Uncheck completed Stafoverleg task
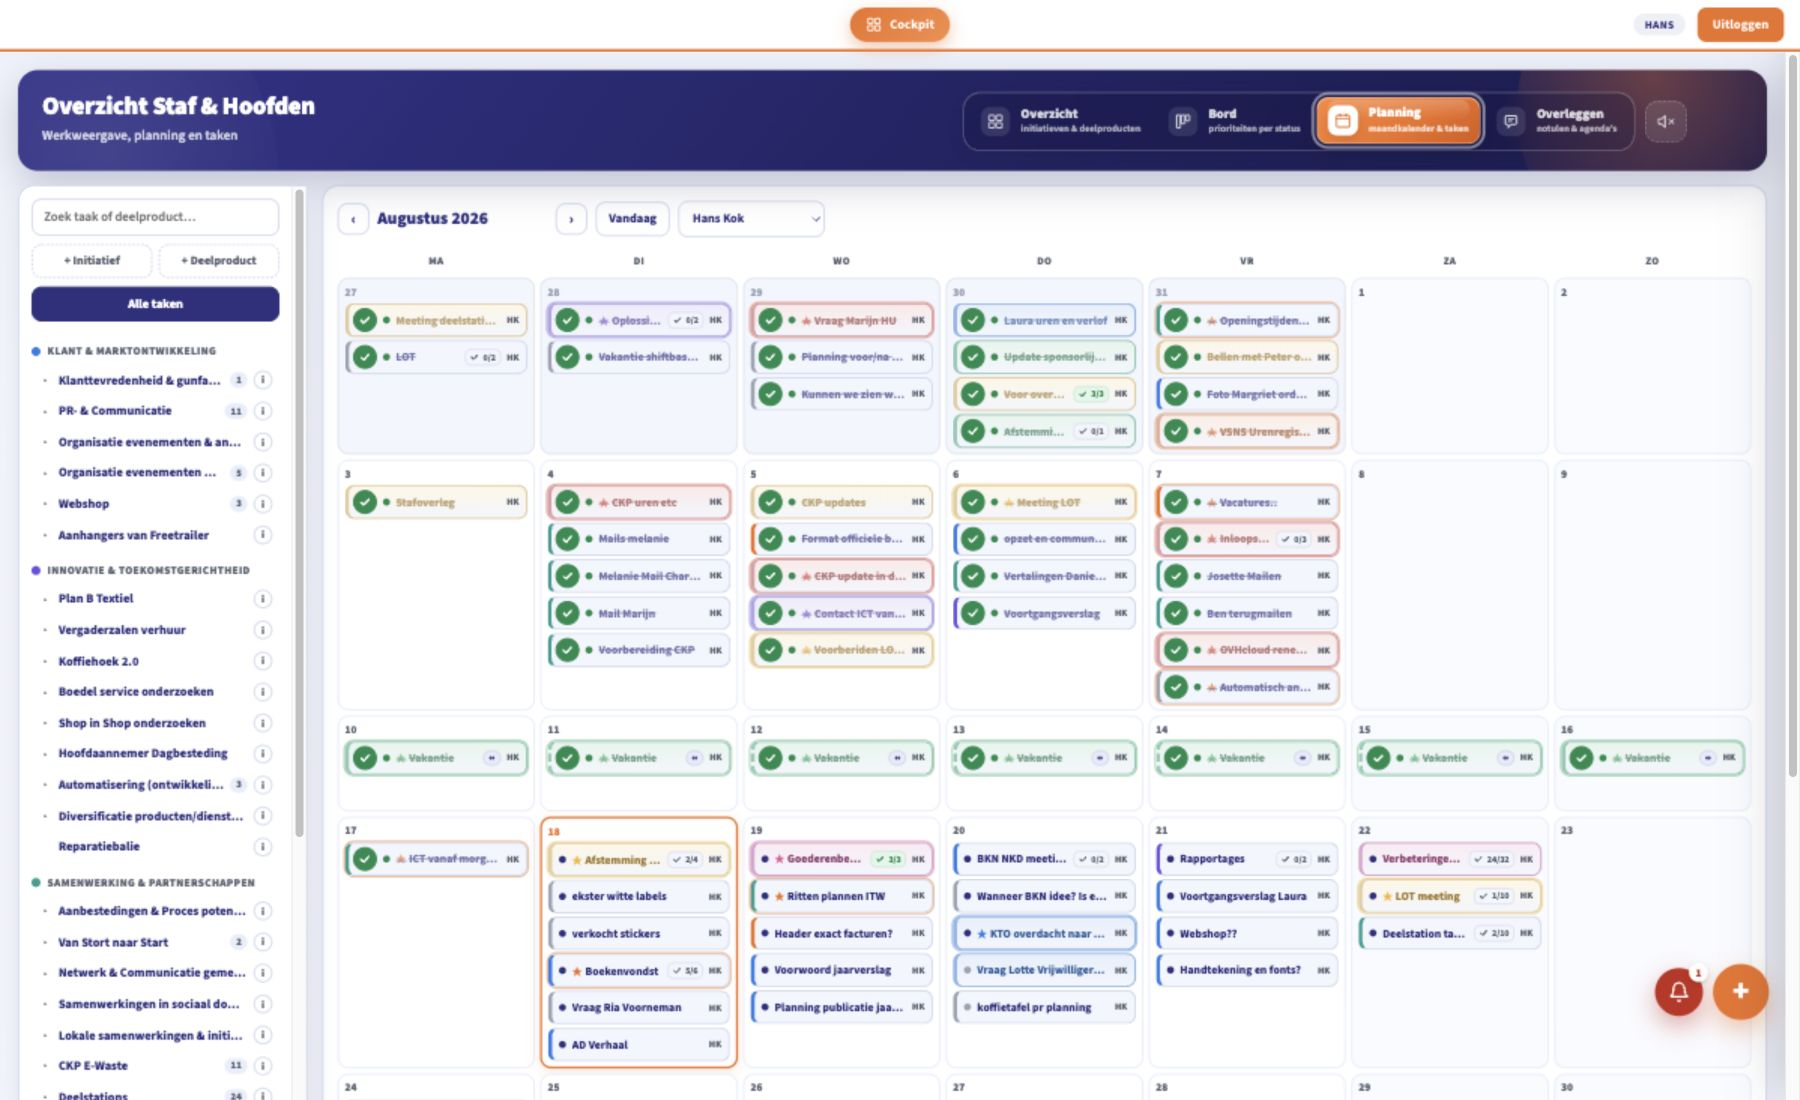1800x1100 pixels. (x=365, y=502)
